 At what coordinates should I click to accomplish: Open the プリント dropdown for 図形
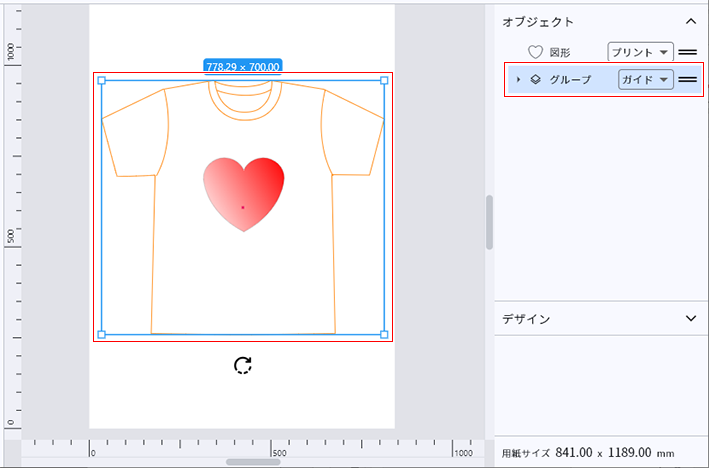point(639,52)
